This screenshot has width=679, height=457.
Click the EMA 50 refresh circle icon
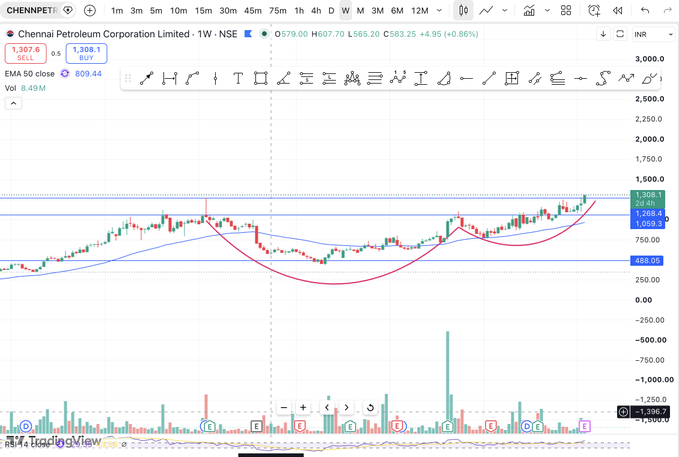coord(65,74)
